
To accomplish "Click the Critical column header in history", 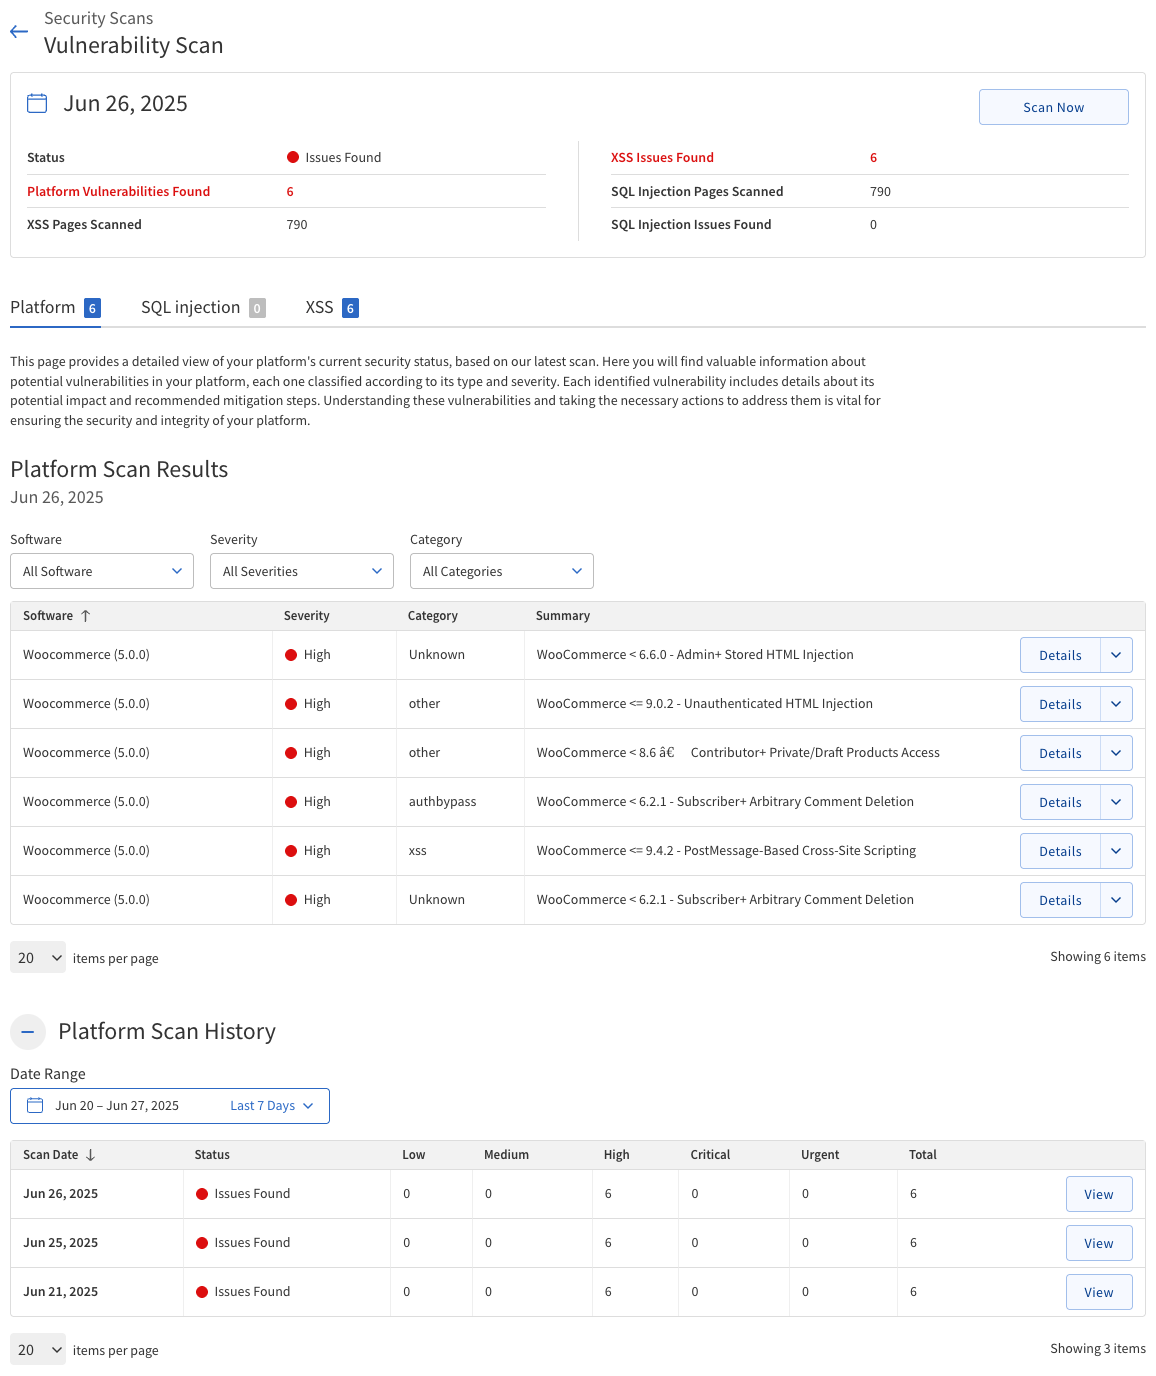I will pos(710,1155).
